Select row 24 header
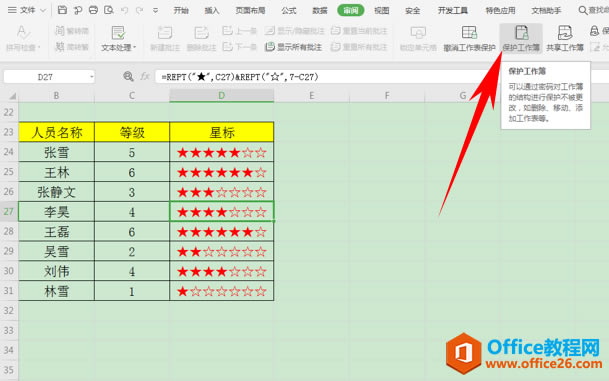Screen dimensions: 609x381 tap(9, 152)
